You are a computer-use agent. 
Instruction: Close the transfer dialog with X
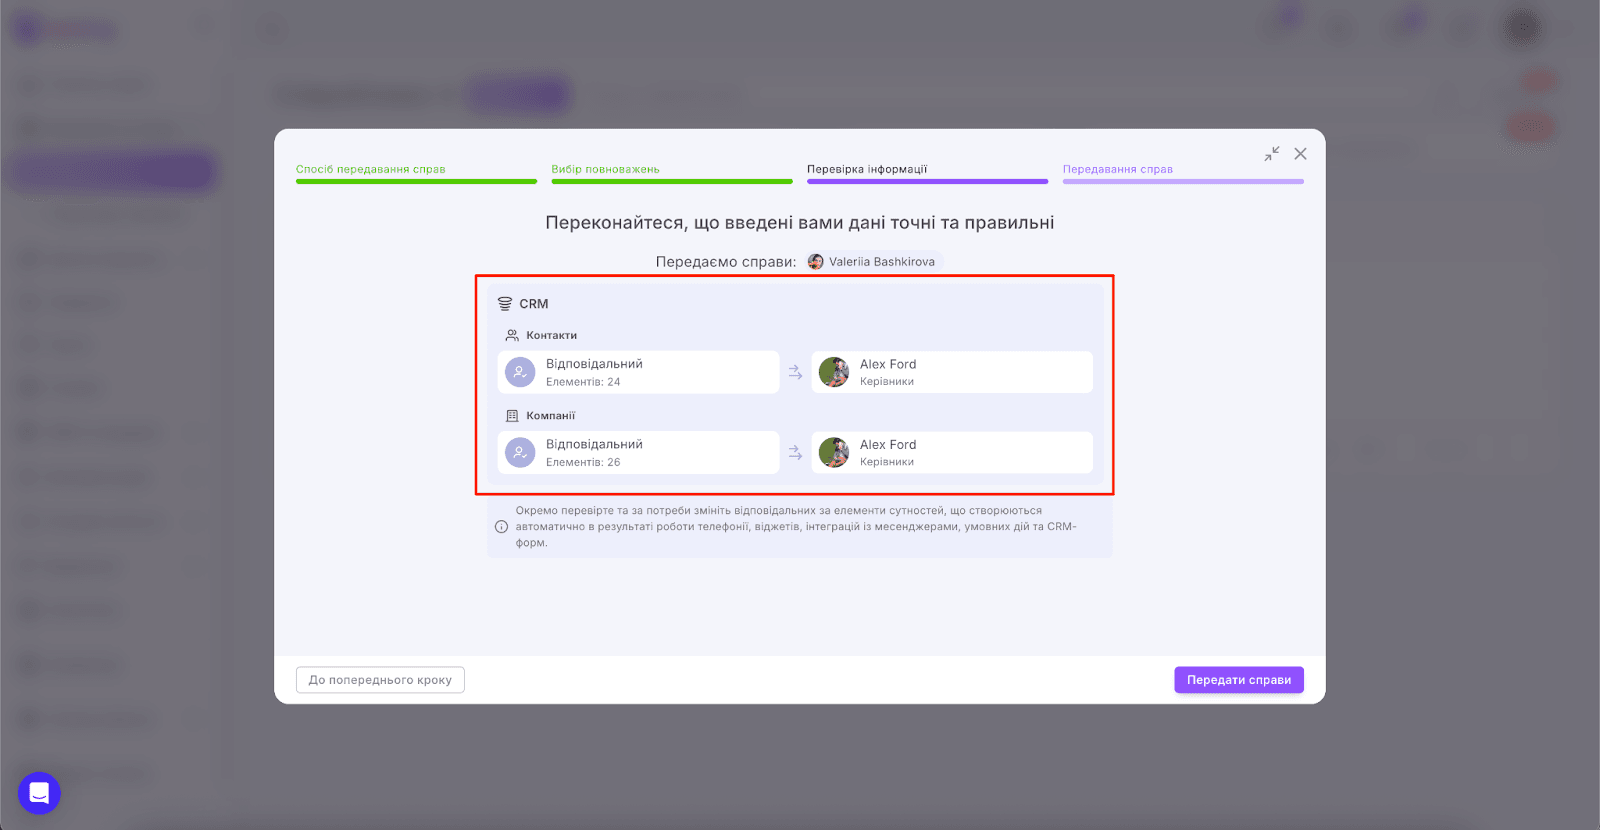[x=1300, y=154]
